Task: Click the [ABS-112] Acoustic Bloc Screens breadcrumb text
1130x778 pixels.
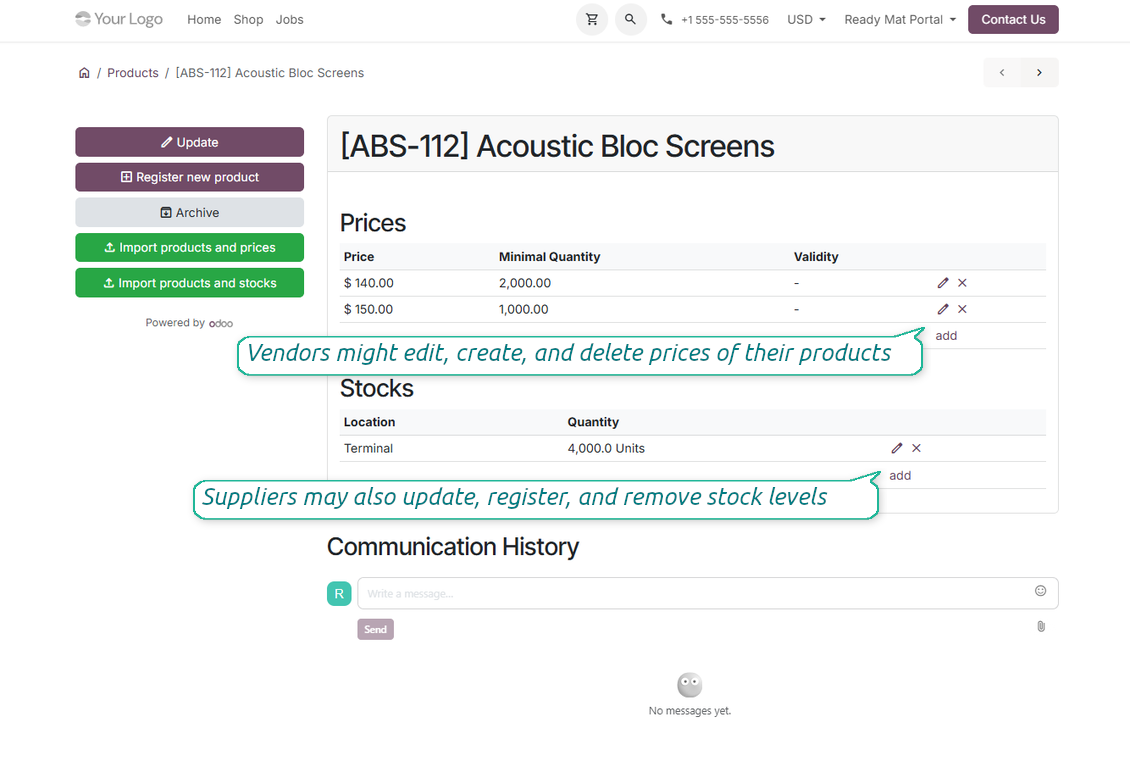Action: 270,73
